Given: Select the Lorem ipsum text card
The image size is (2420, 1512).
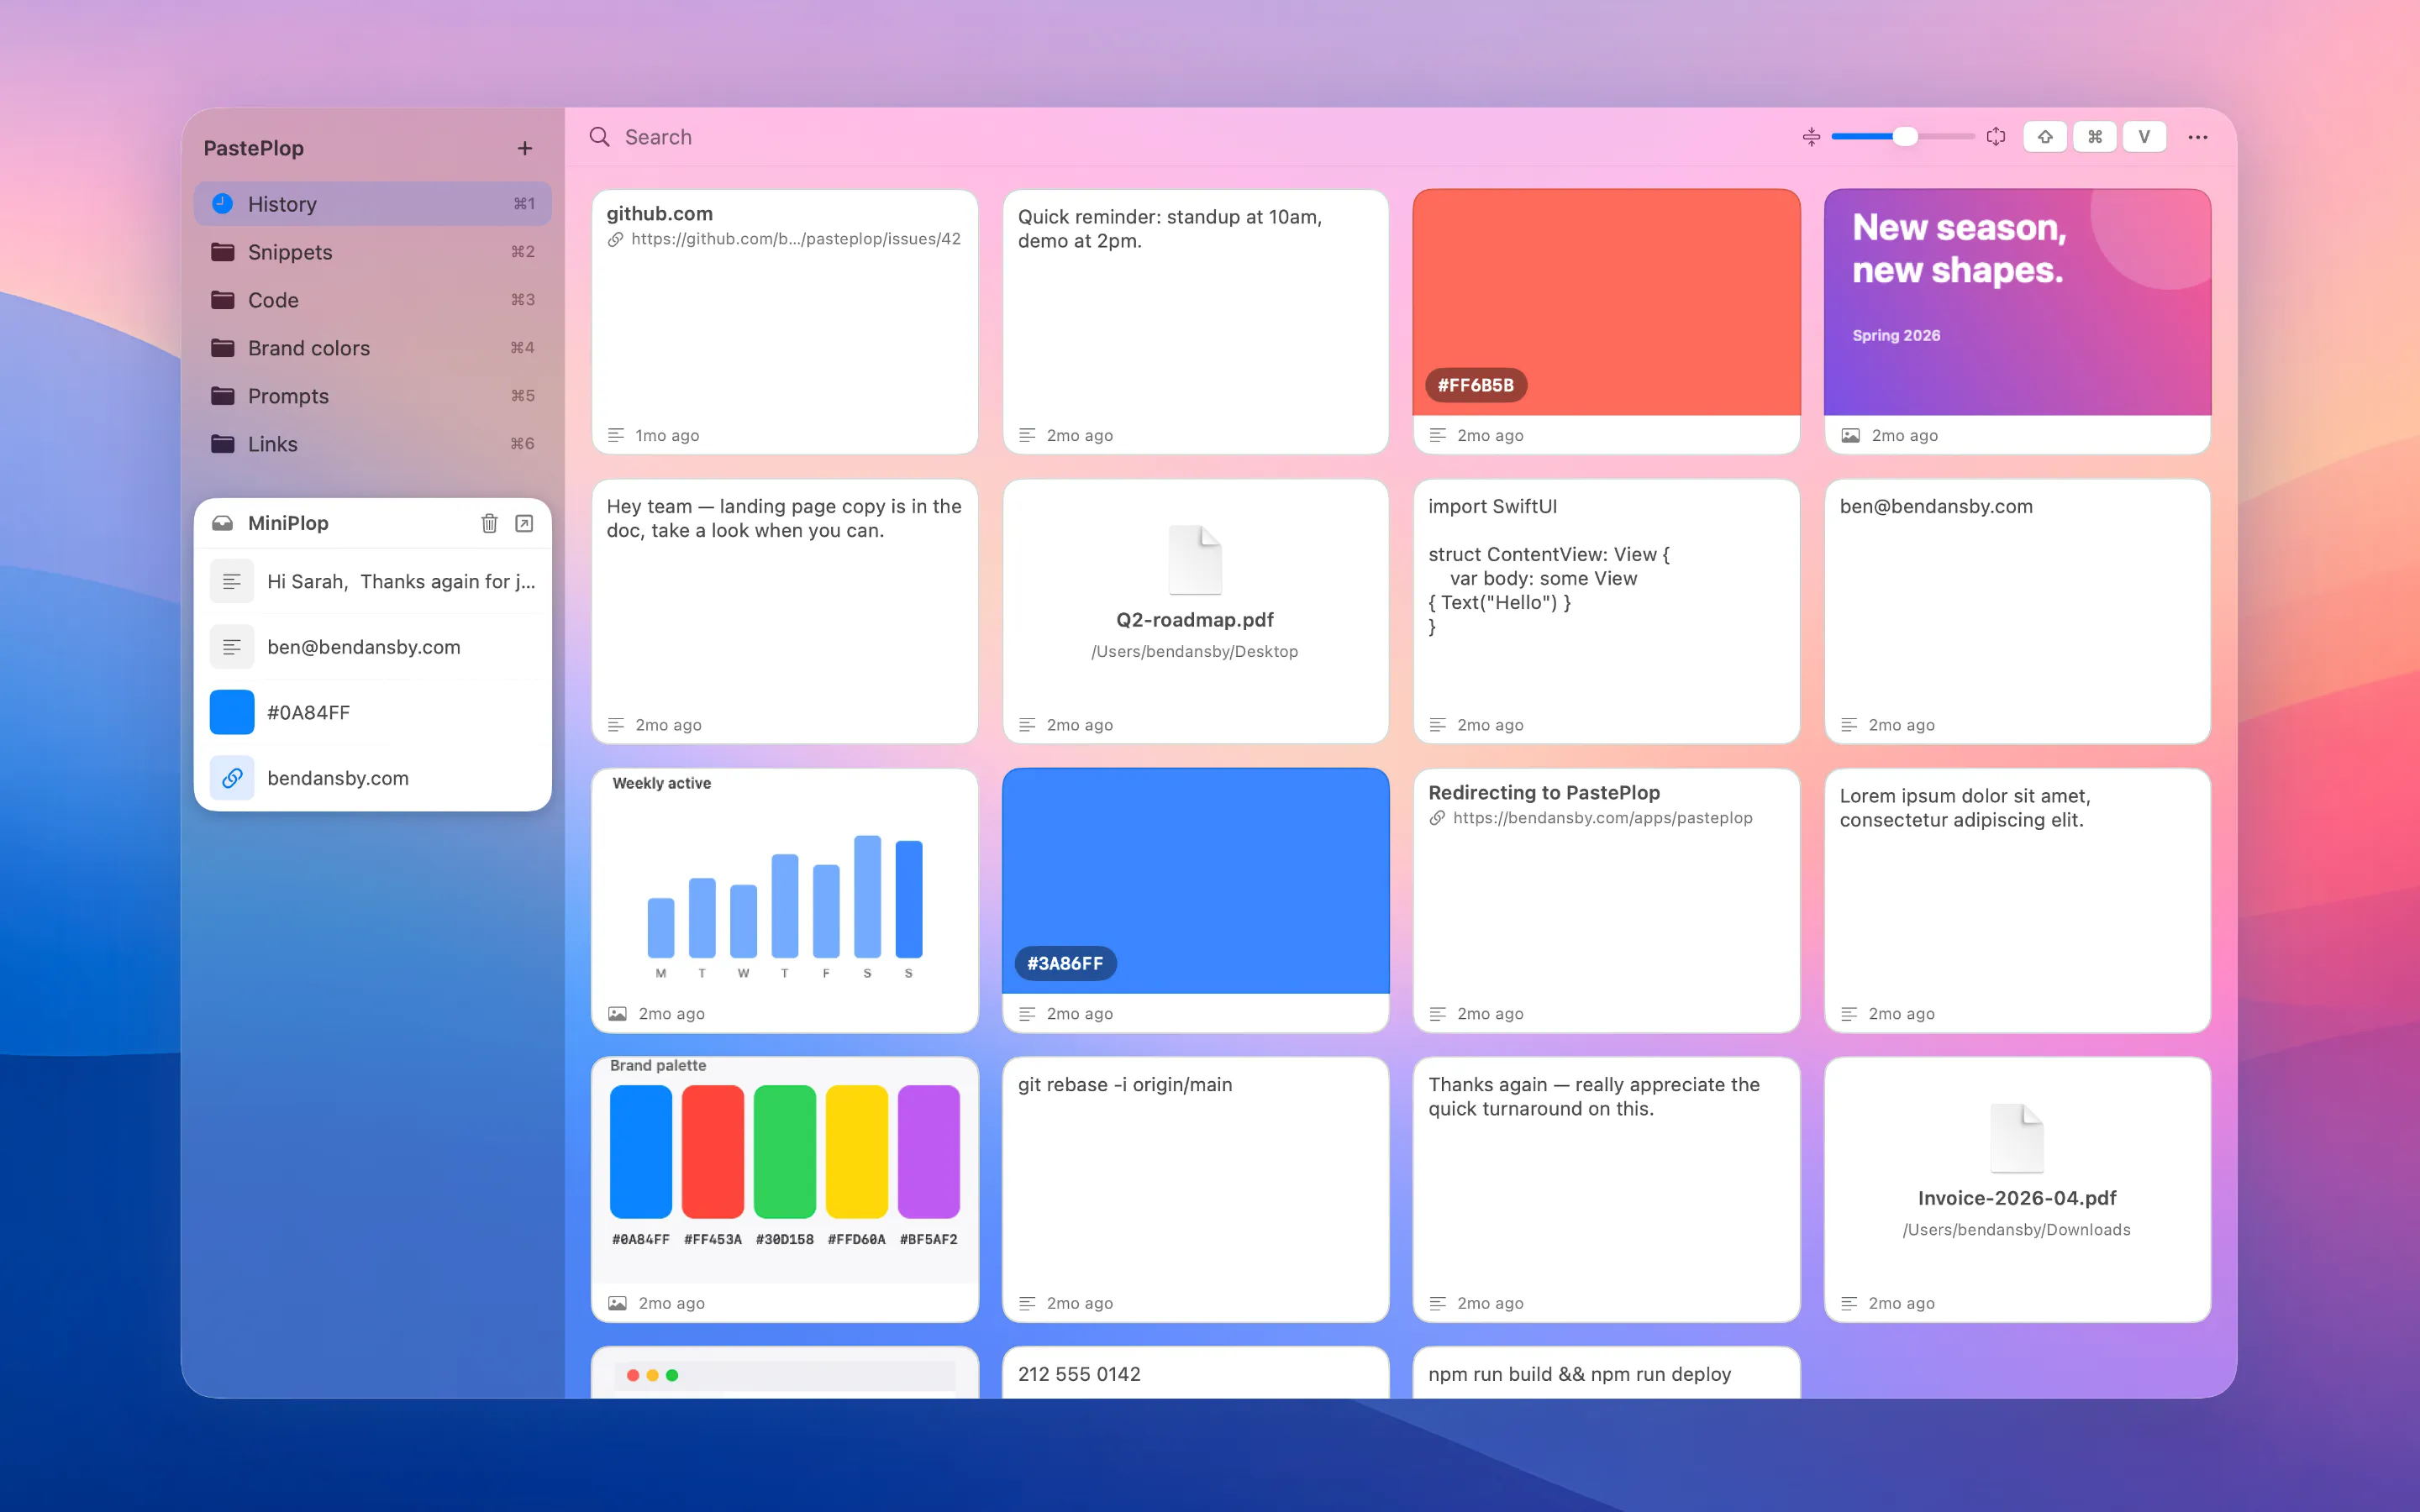Looking at the screenshot, I should click(2018, 900).
